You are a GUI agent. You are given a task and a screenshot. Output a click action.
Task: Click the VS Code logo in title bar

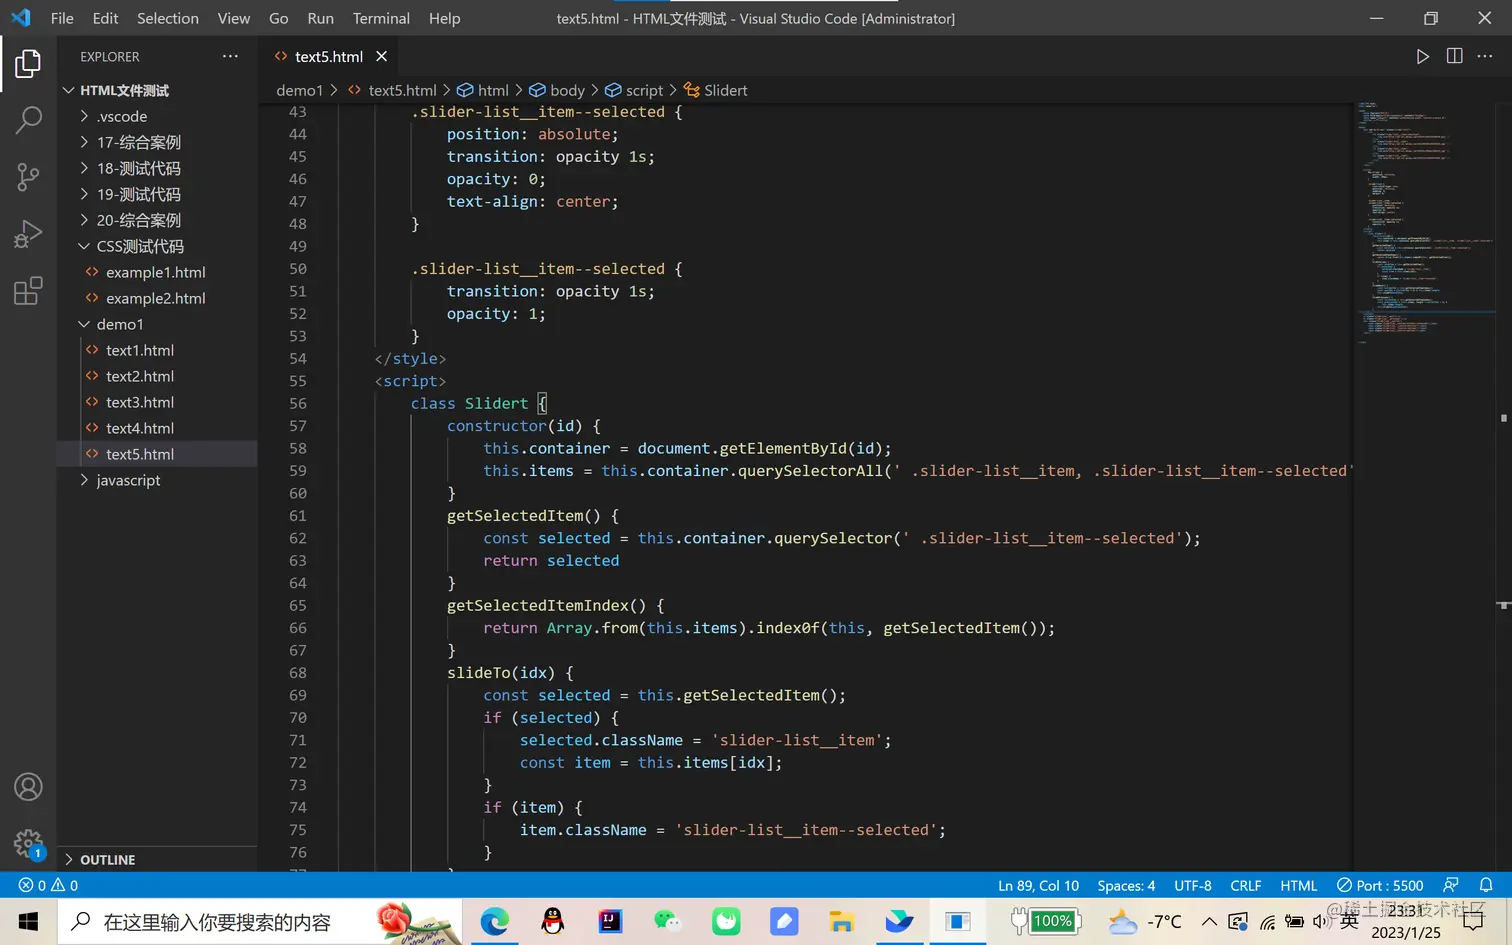21,18
